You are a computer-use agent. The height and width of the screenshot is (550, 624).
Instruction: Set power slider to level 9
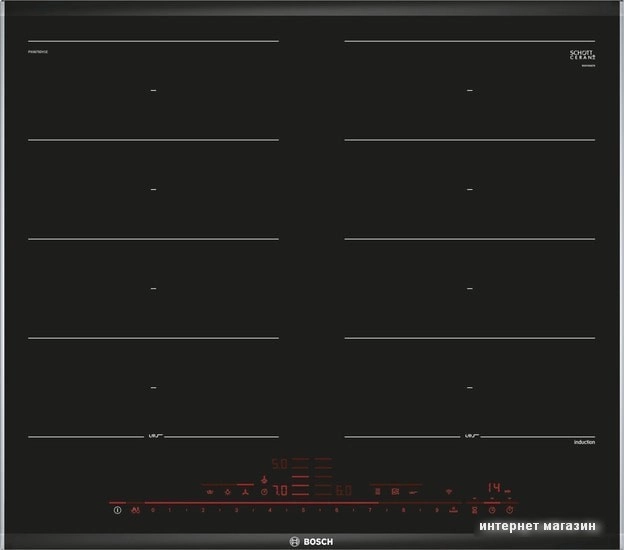(437, 510)
